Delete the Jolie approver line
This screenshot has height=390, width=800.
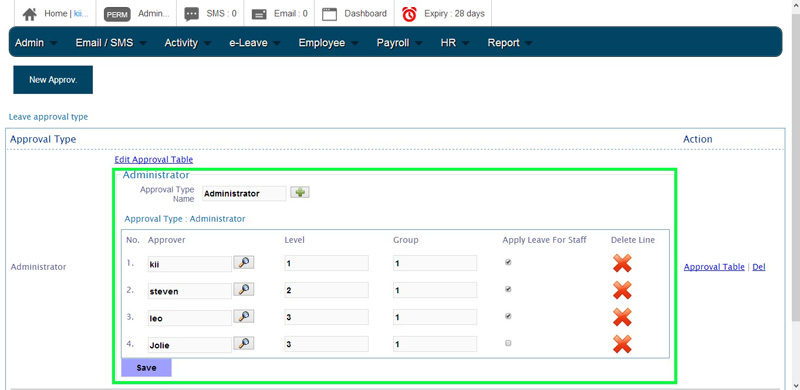pos(622,344)
